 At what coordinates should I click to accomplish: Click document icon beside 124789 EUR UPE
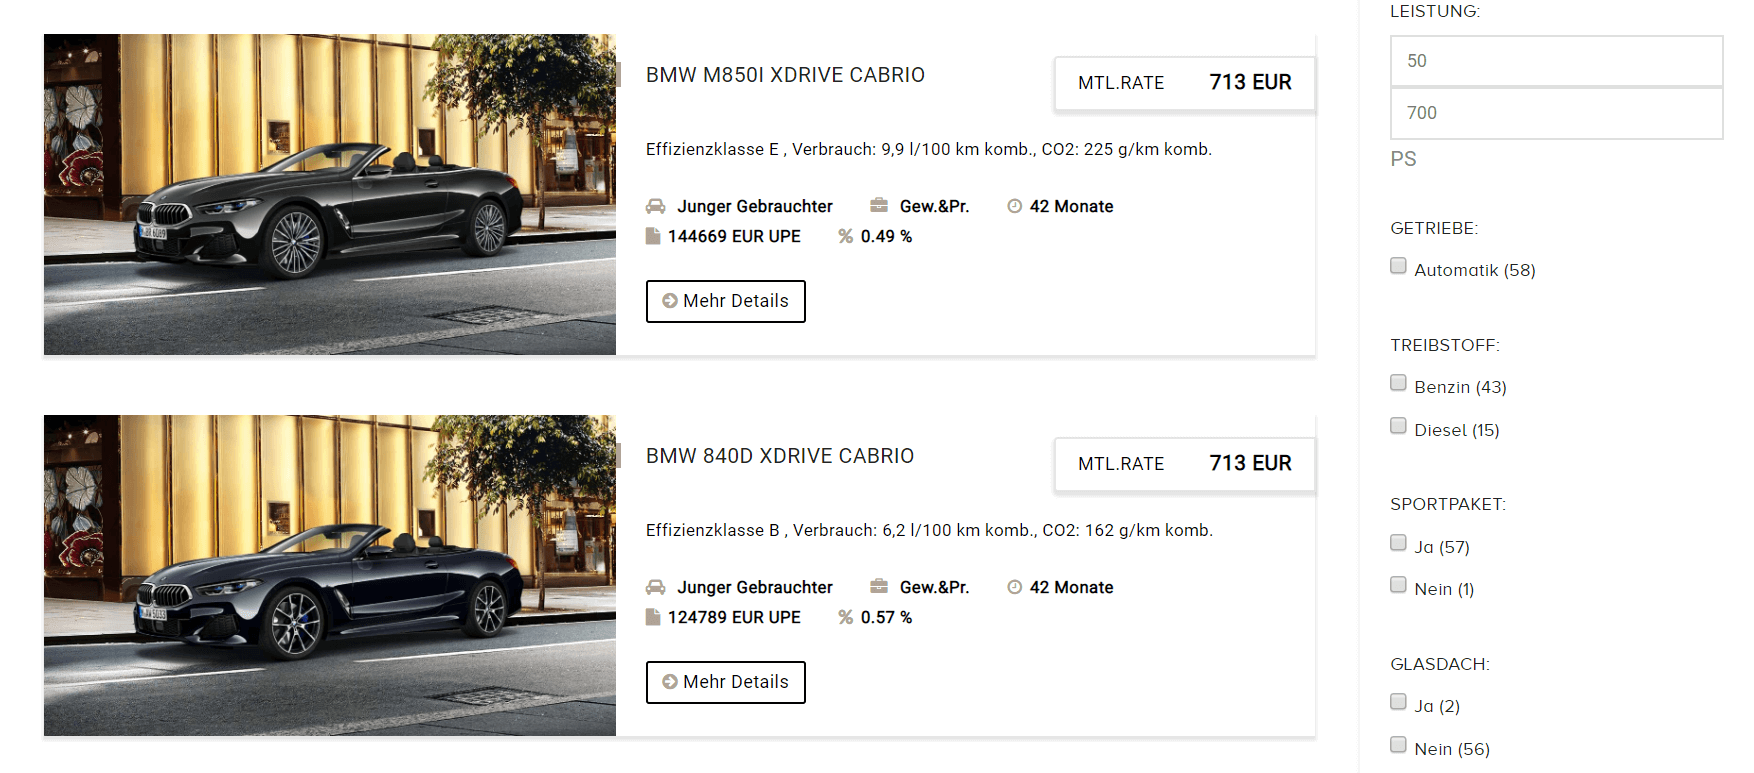point(653,617)
